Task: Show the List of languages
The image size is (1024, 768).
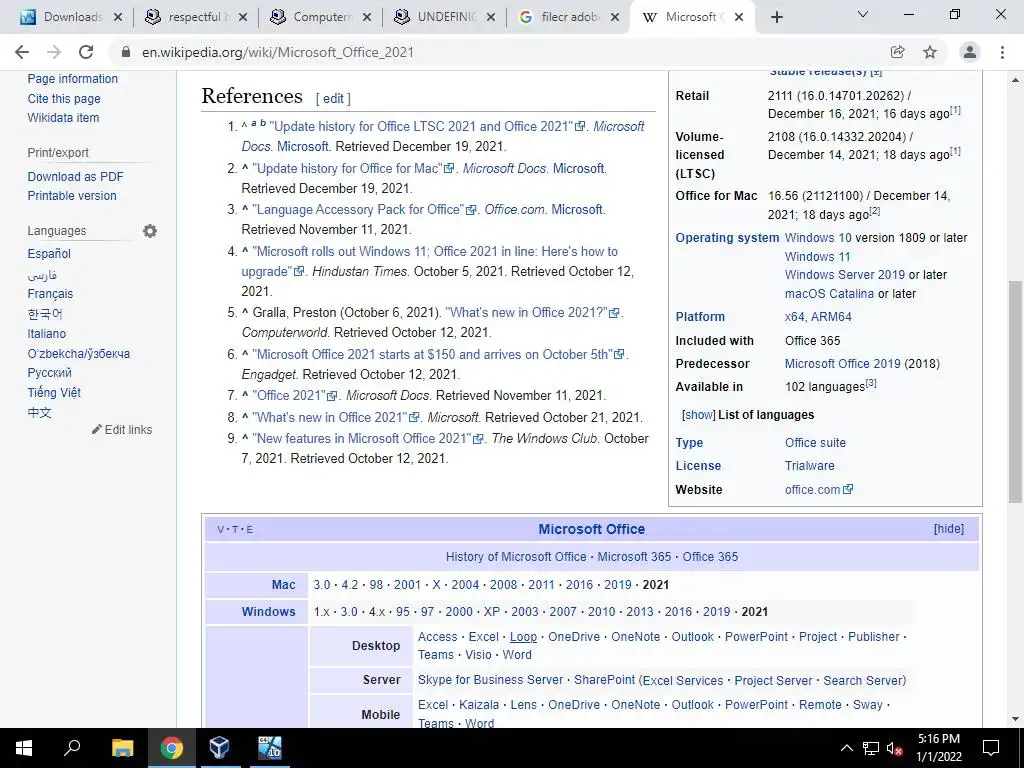Action: point(698,415)
